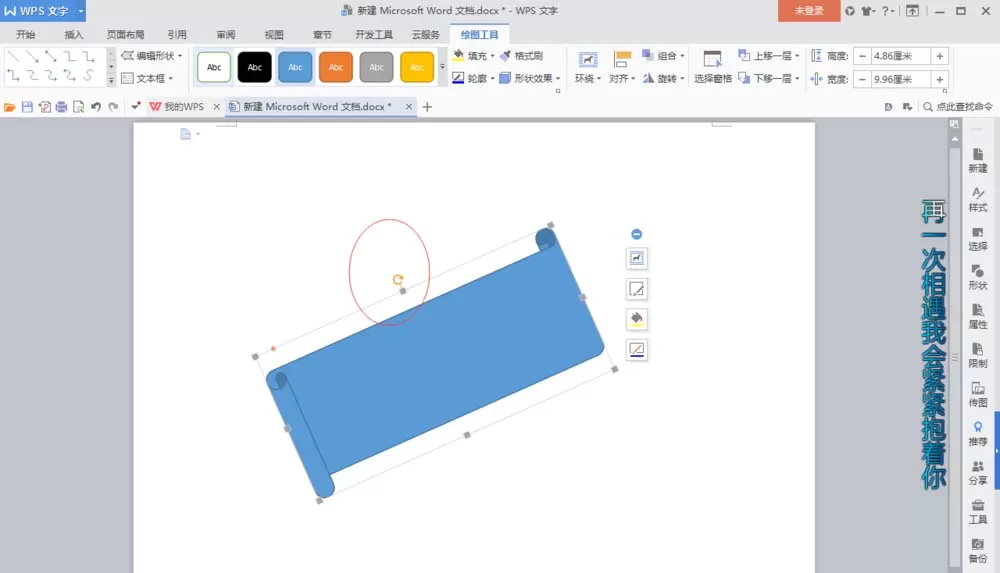Screen dimensions: 1000x573
Task: Switch to 我的WPS document tab
Action: pos(177,107)
